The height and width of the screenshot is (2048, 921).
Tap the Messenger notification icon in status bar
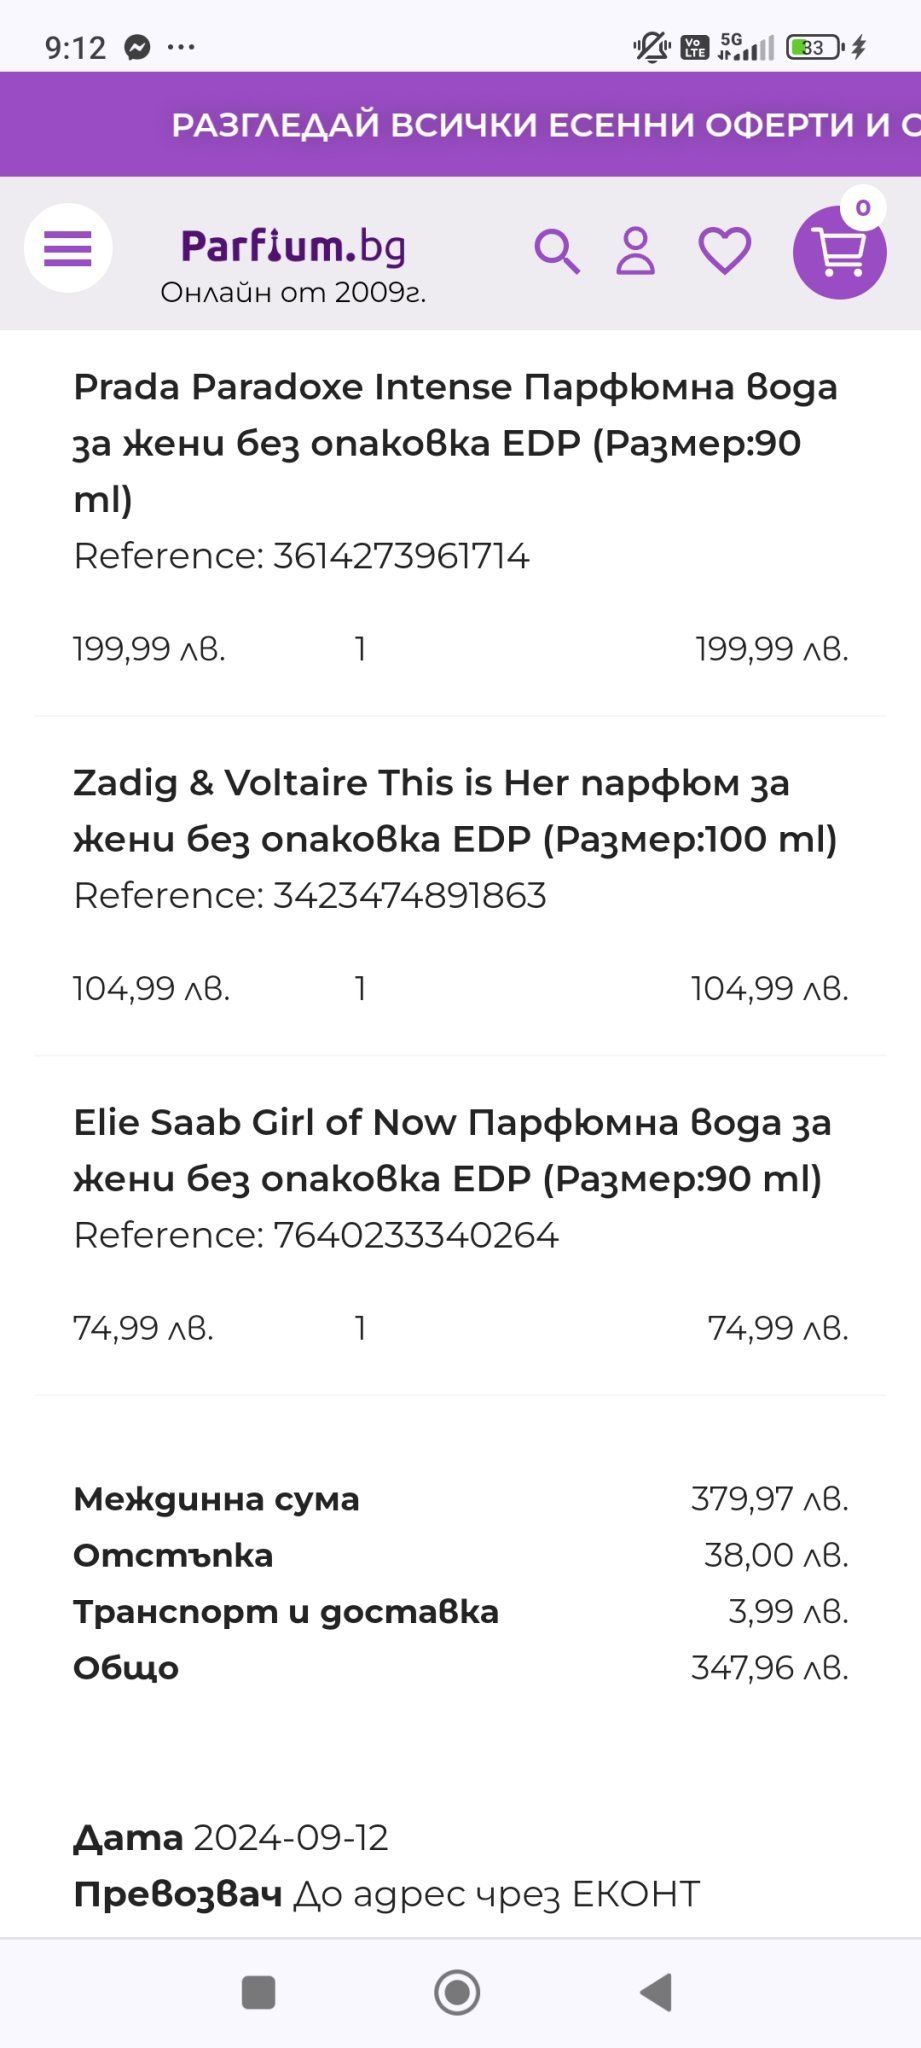click(x=137, y=47)
